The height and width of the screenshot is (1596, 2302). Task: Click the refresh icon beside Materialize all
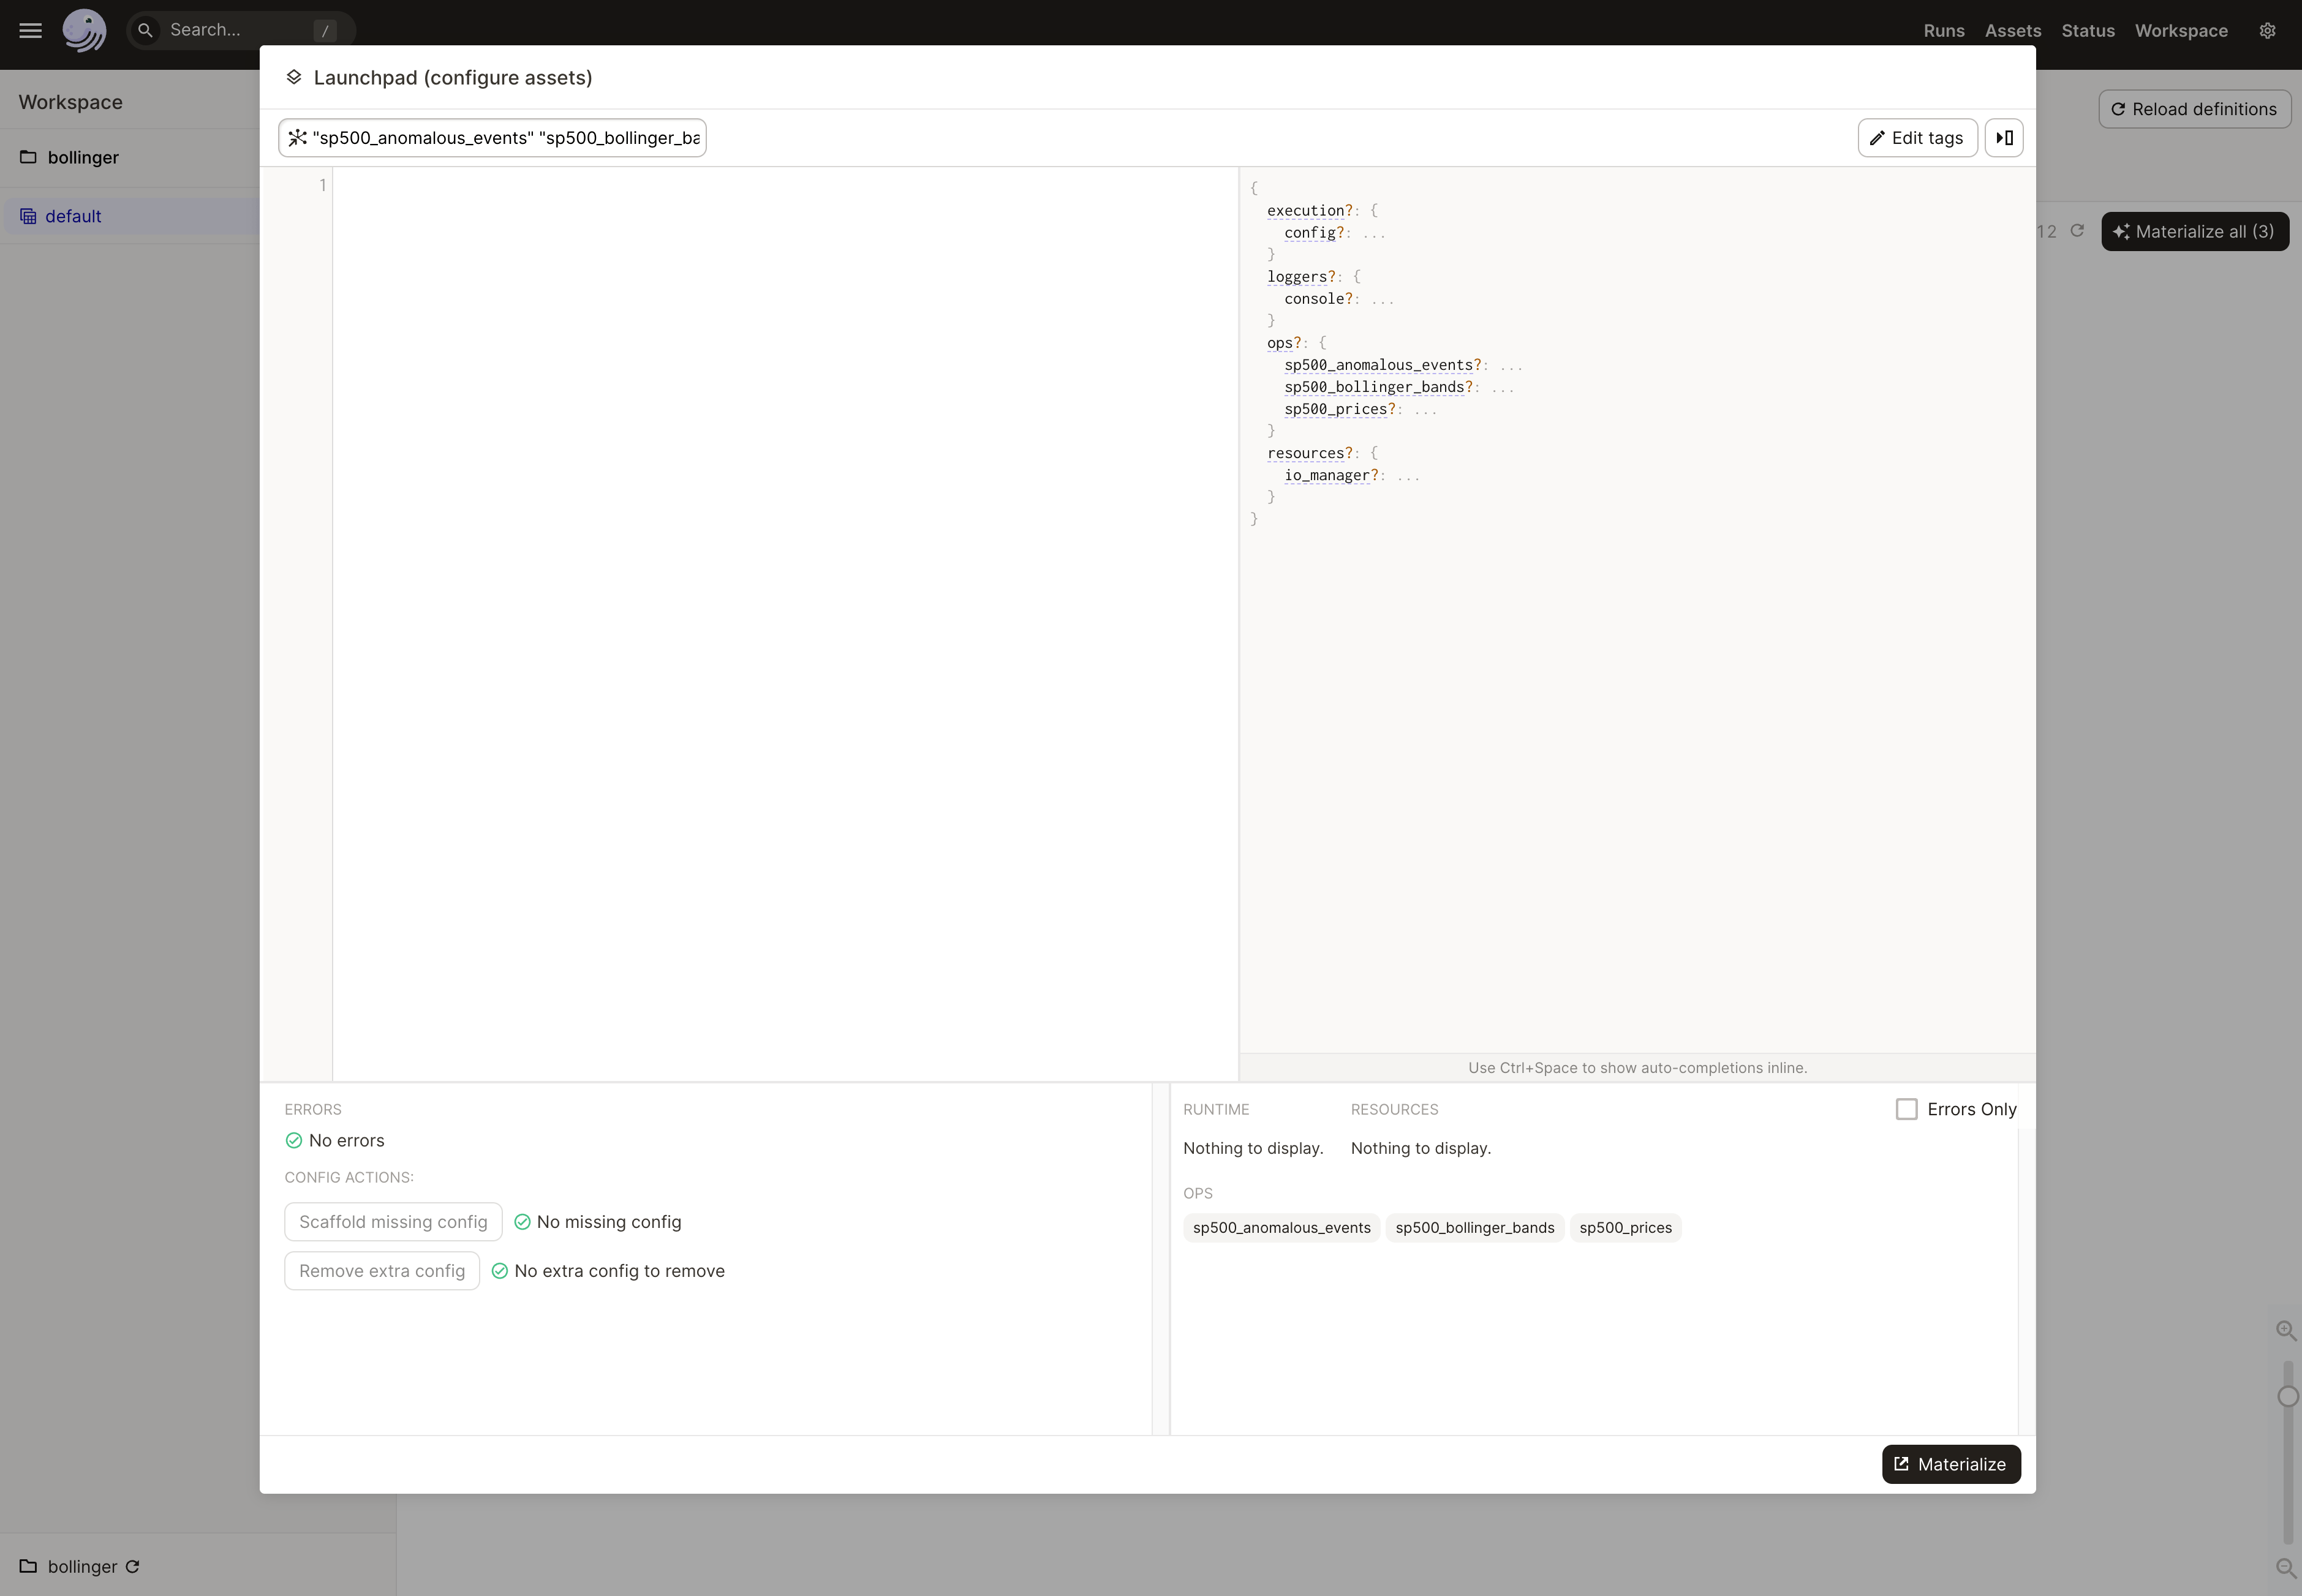2077,231
